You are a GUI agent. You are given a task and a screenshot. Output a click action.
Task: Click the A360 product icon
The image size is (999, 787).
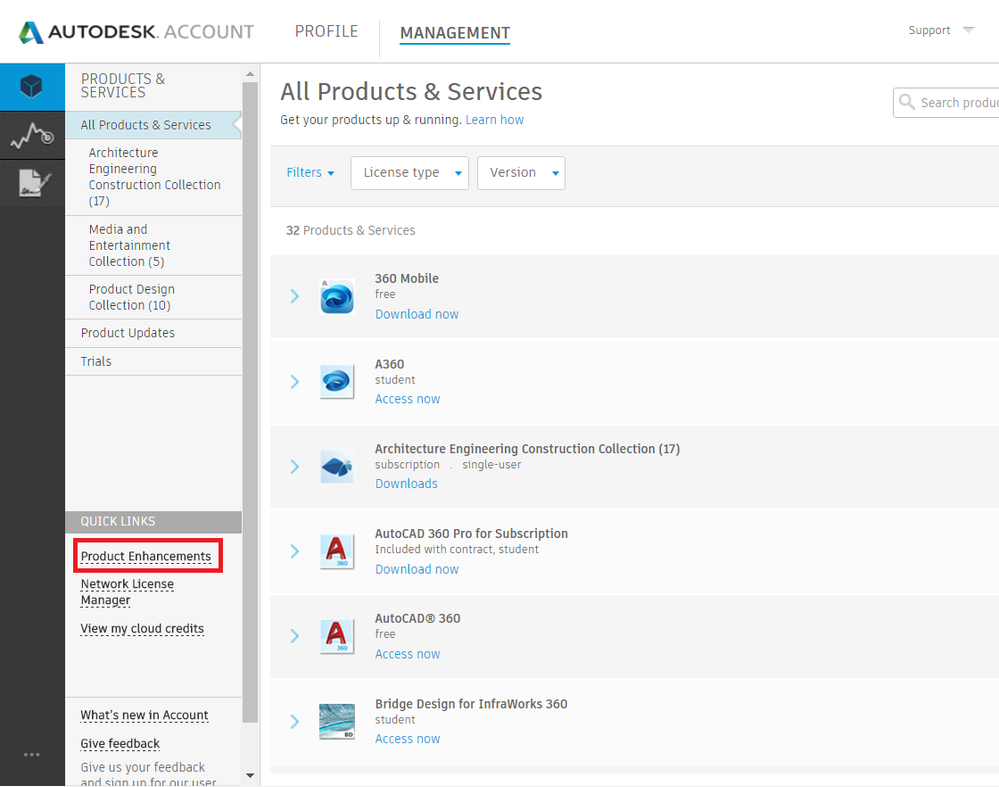337,382
